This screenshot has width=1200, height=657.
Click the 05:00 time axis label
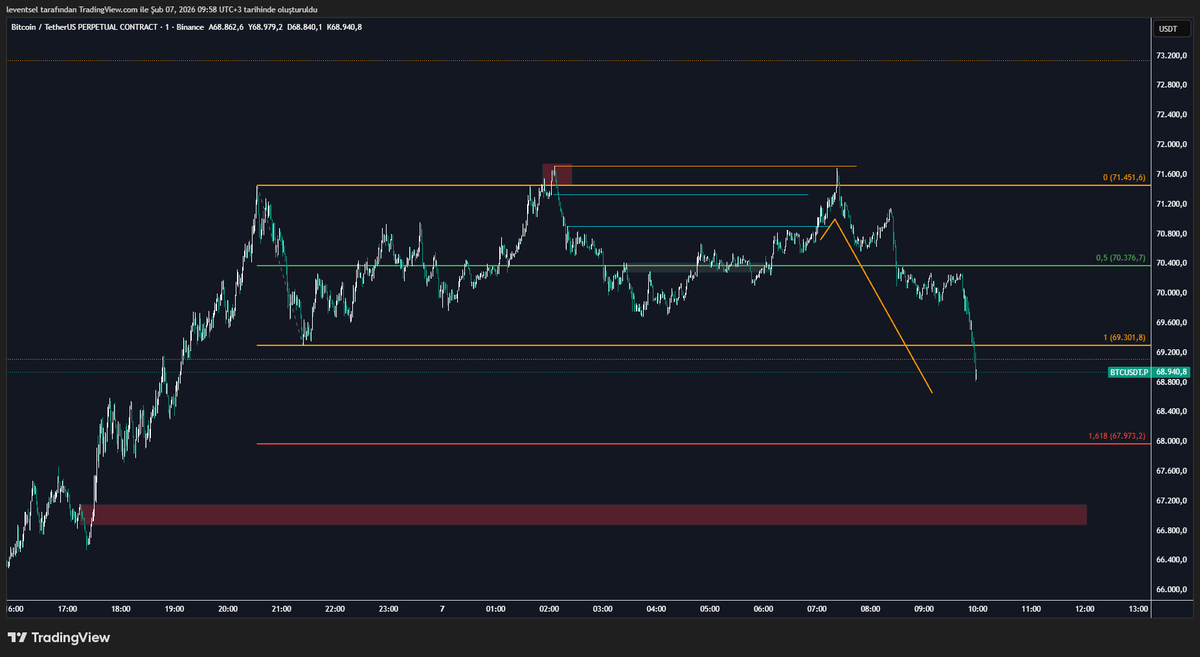click(710, 609)
